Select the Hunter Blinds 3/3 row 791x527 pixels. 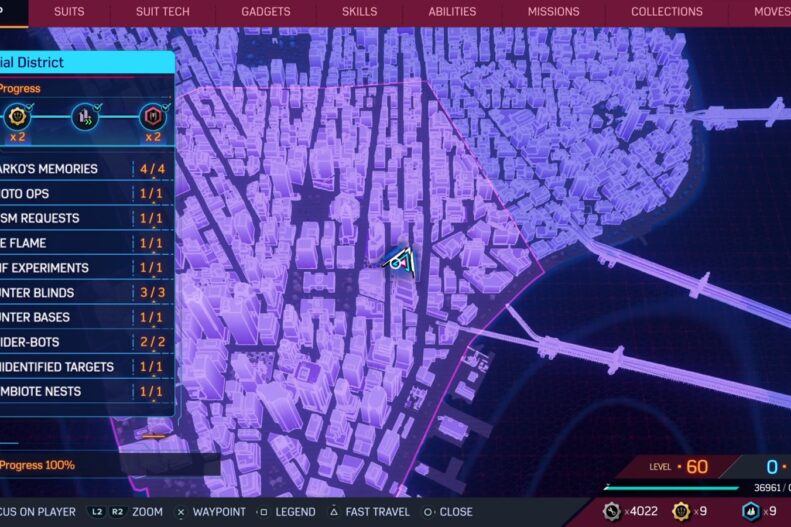coord(86,292)
